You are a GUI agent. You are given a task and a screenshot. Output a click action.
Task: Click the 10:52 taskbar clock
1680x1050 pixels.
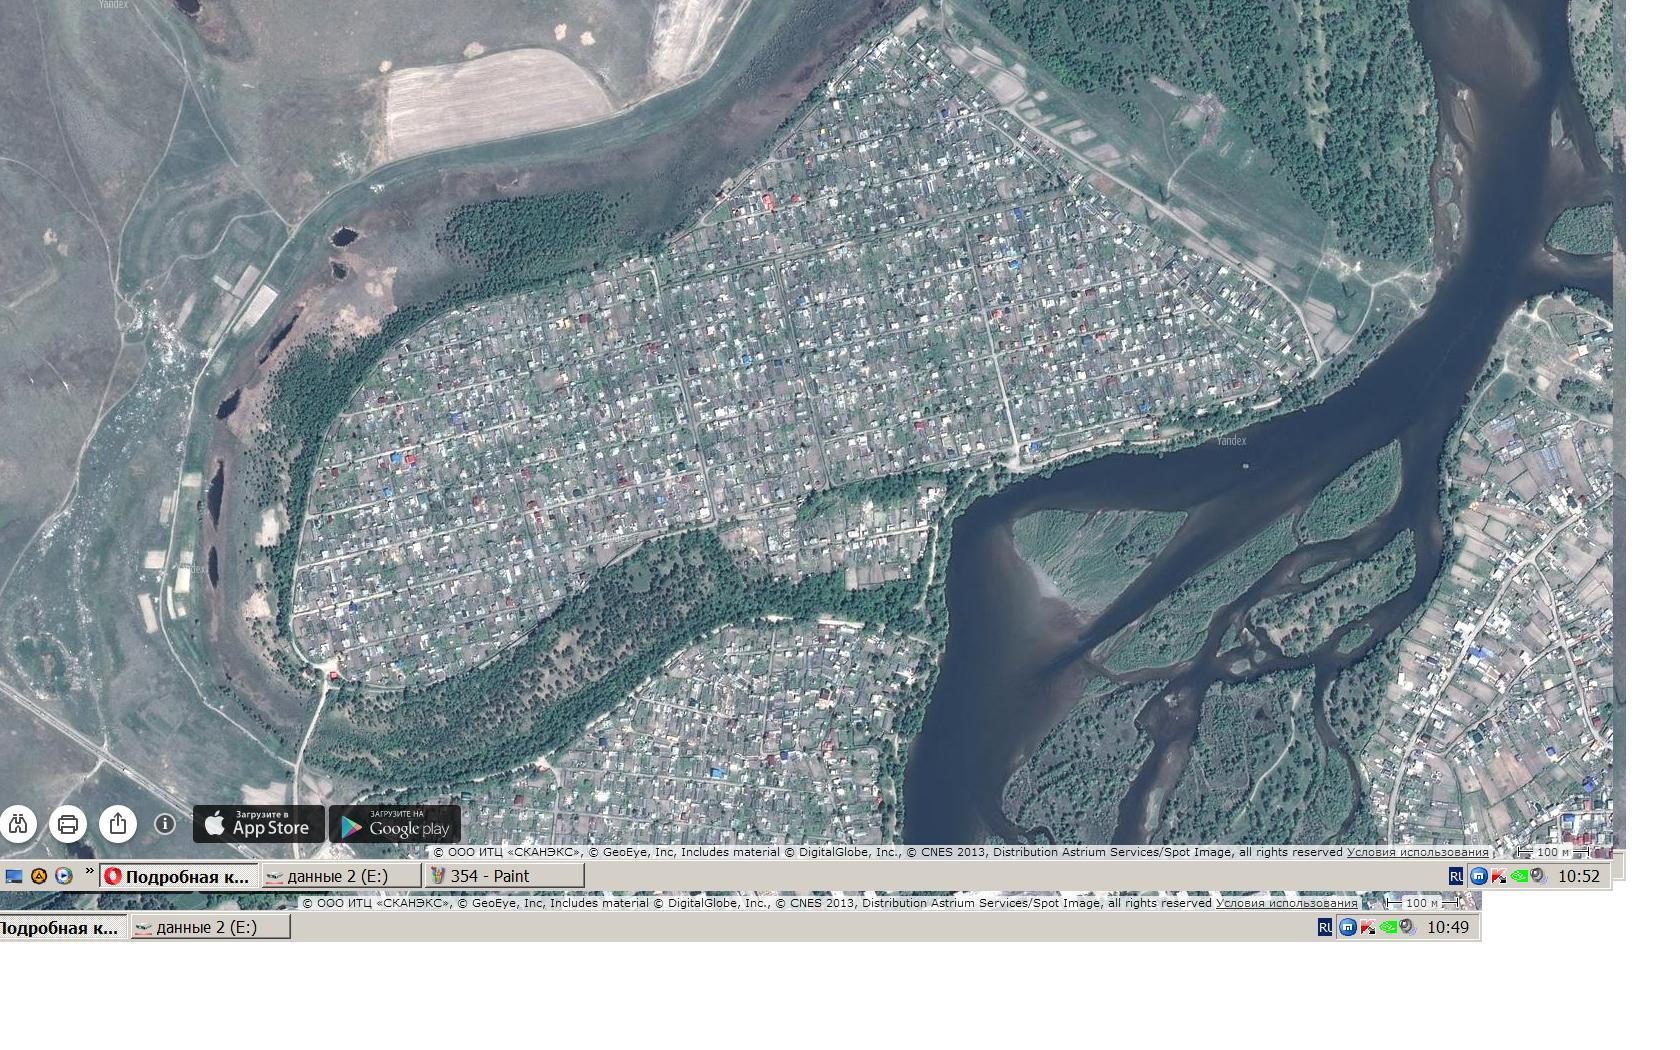[x=1579, y=876]
